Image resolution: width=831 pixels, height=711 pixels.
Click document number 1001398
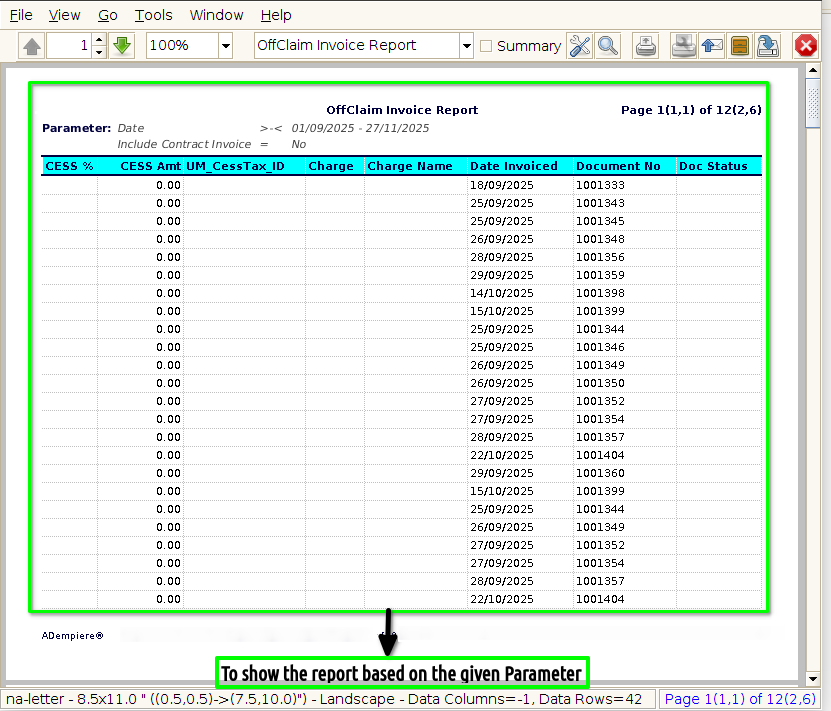[600, 294]
